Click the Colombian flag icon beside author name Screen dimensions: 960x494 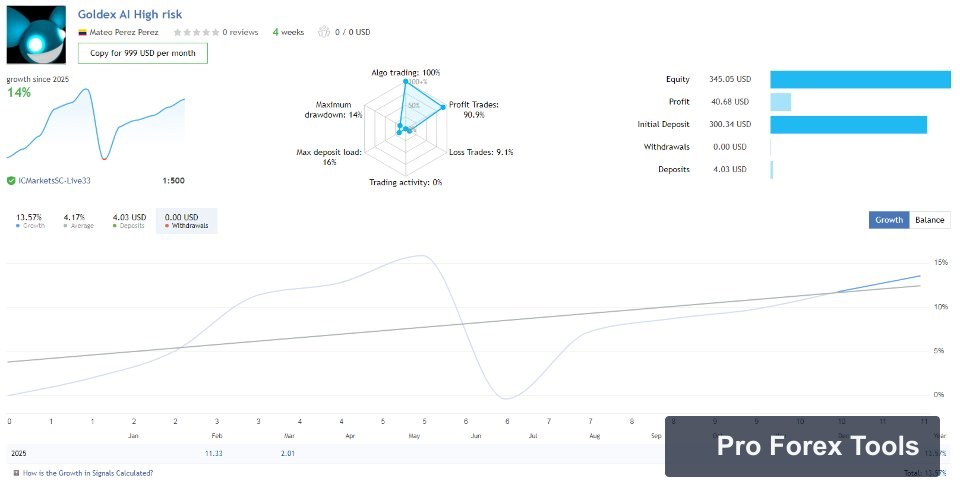click(82, 32)
